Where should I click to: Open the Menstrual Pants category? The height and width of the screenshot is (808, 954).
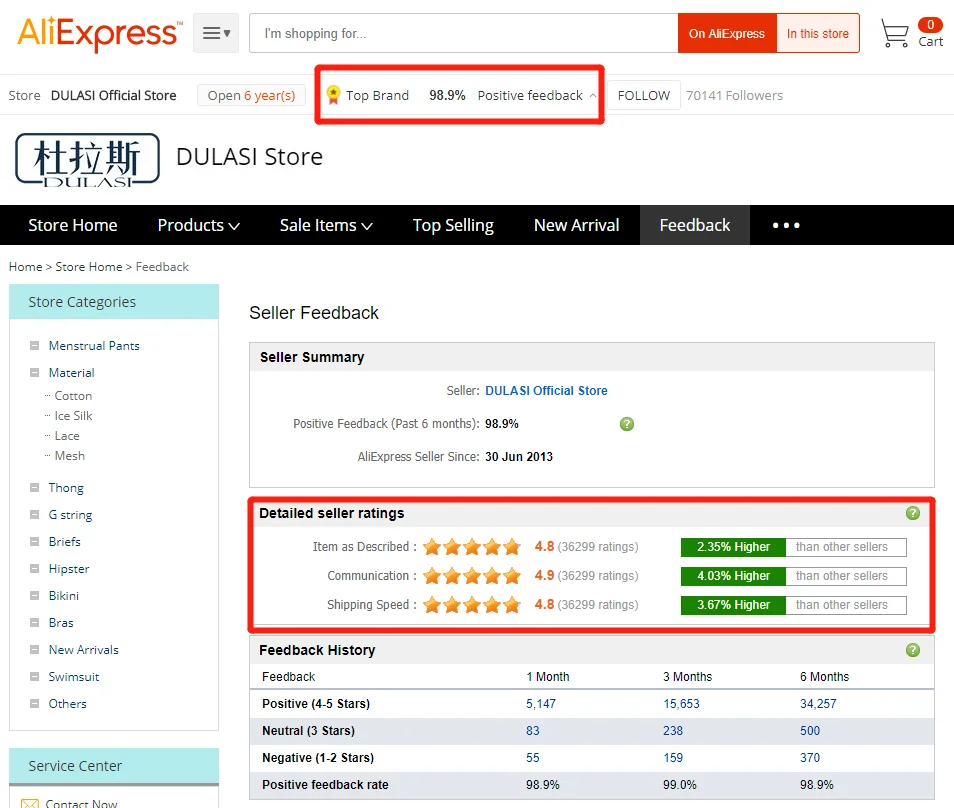click(x=94, y=346)
